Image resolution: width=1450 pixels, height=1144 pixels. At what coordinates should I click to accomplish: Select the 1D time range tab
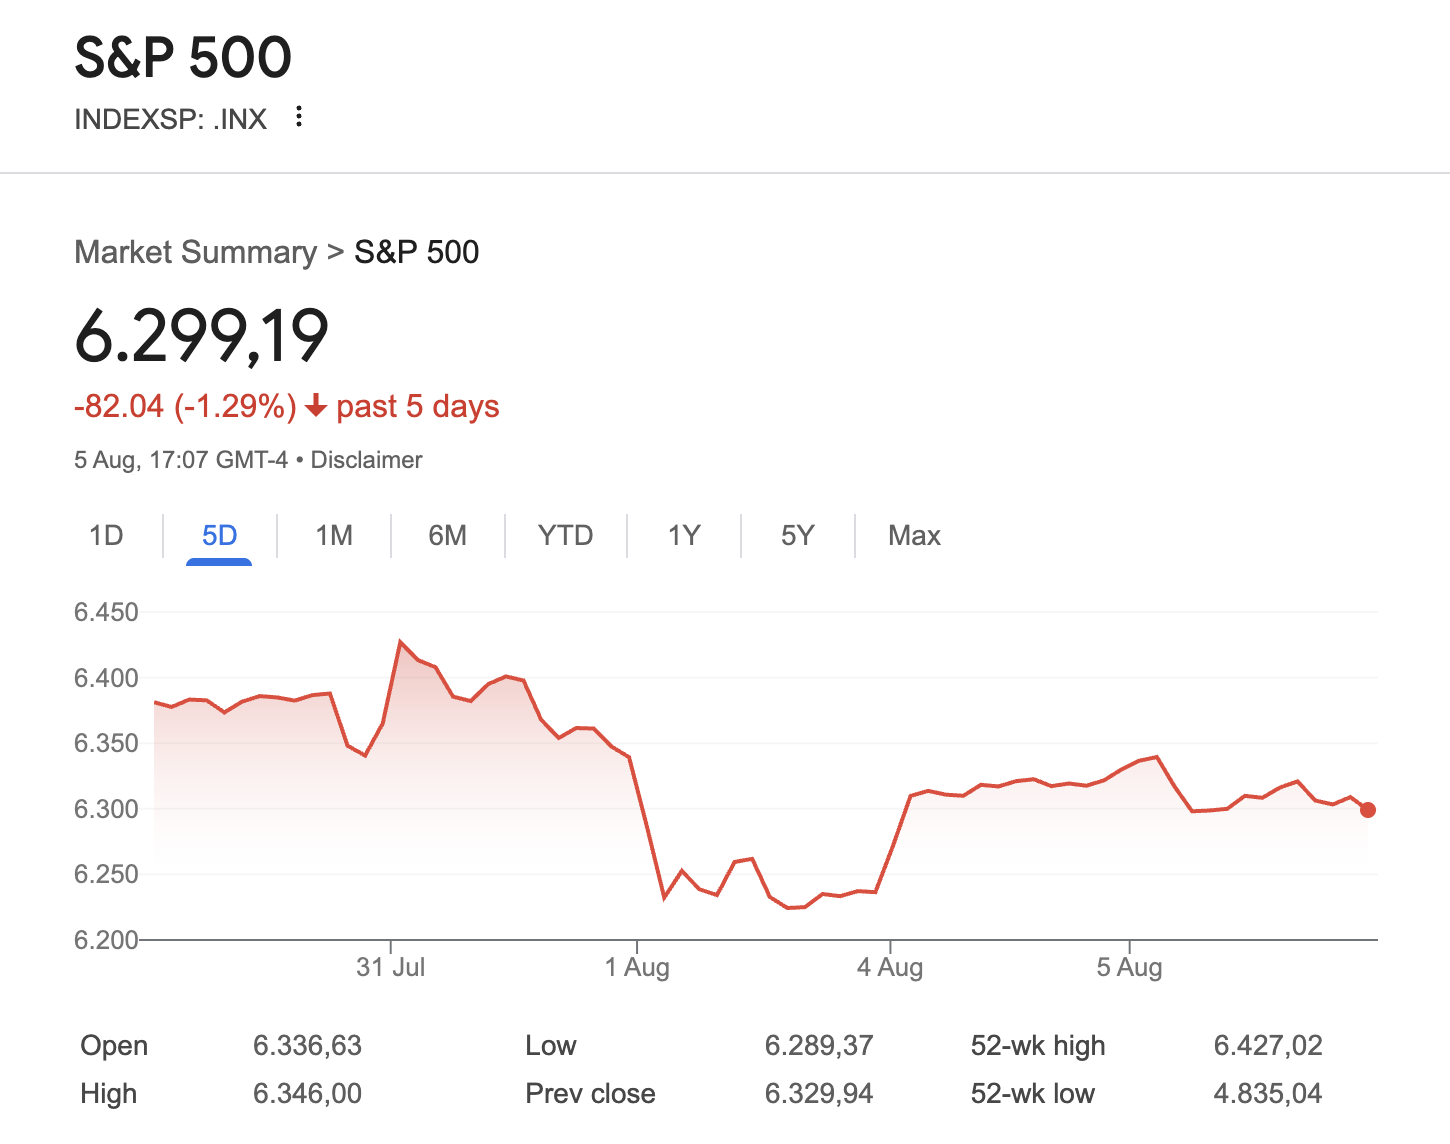click(x=106, y=536)
